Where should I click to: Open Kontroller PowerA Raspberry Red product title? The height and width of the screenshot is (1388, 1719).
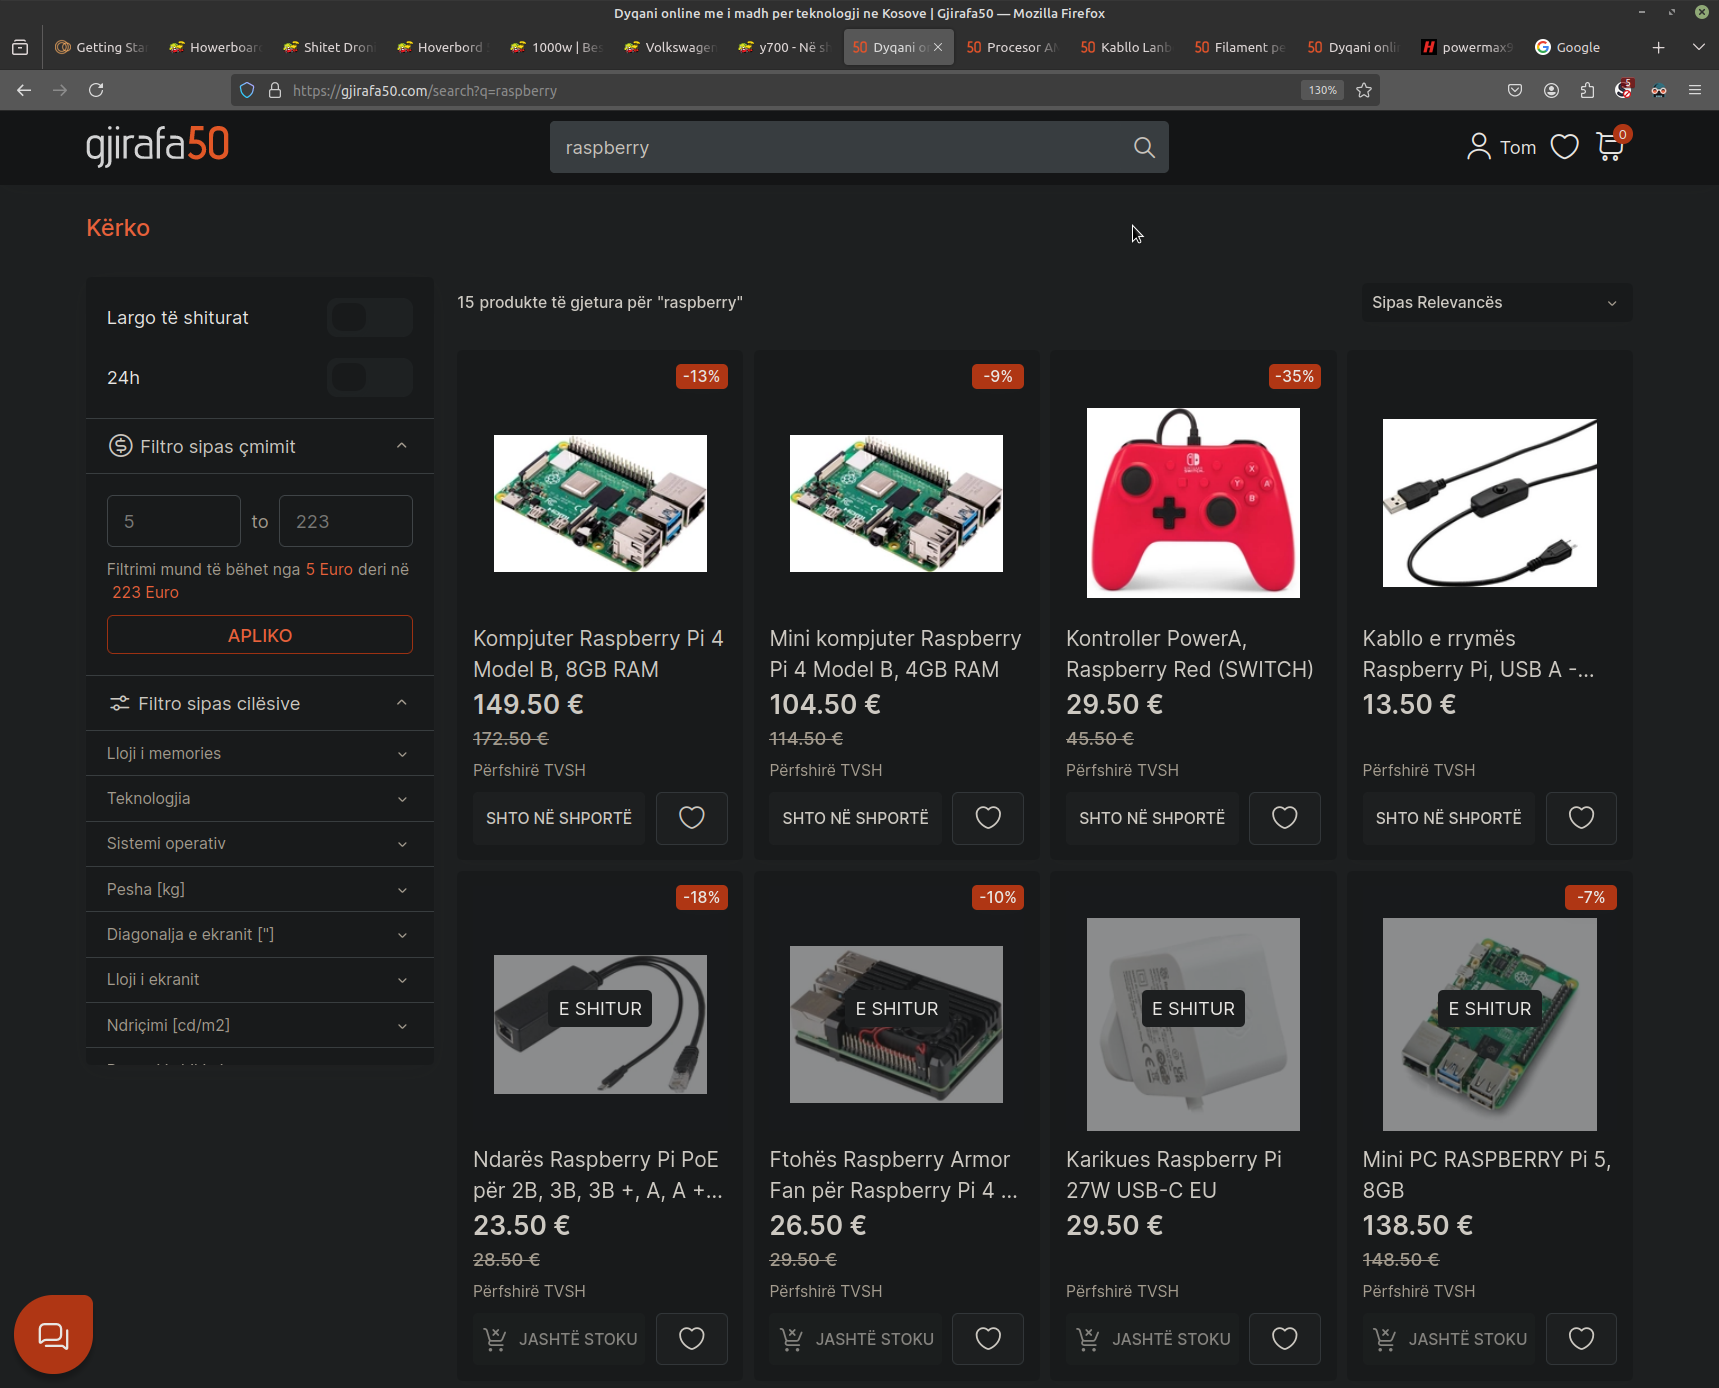(1190, 654)
